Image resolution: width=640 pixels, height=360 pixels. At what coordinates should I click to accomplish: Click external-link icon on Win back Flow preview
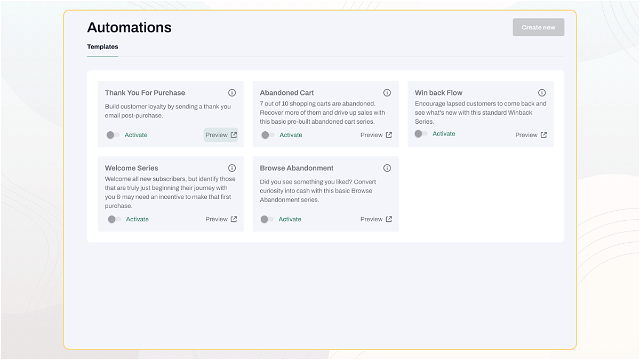(544, 135)
